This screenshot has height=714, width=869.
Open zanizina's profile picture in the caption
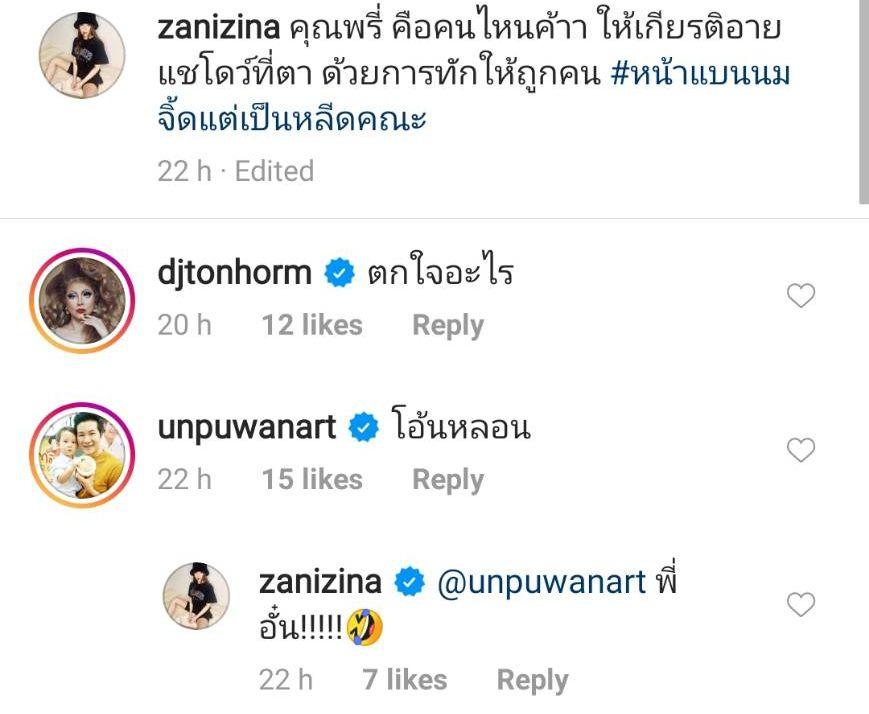(x=82, y=55)
